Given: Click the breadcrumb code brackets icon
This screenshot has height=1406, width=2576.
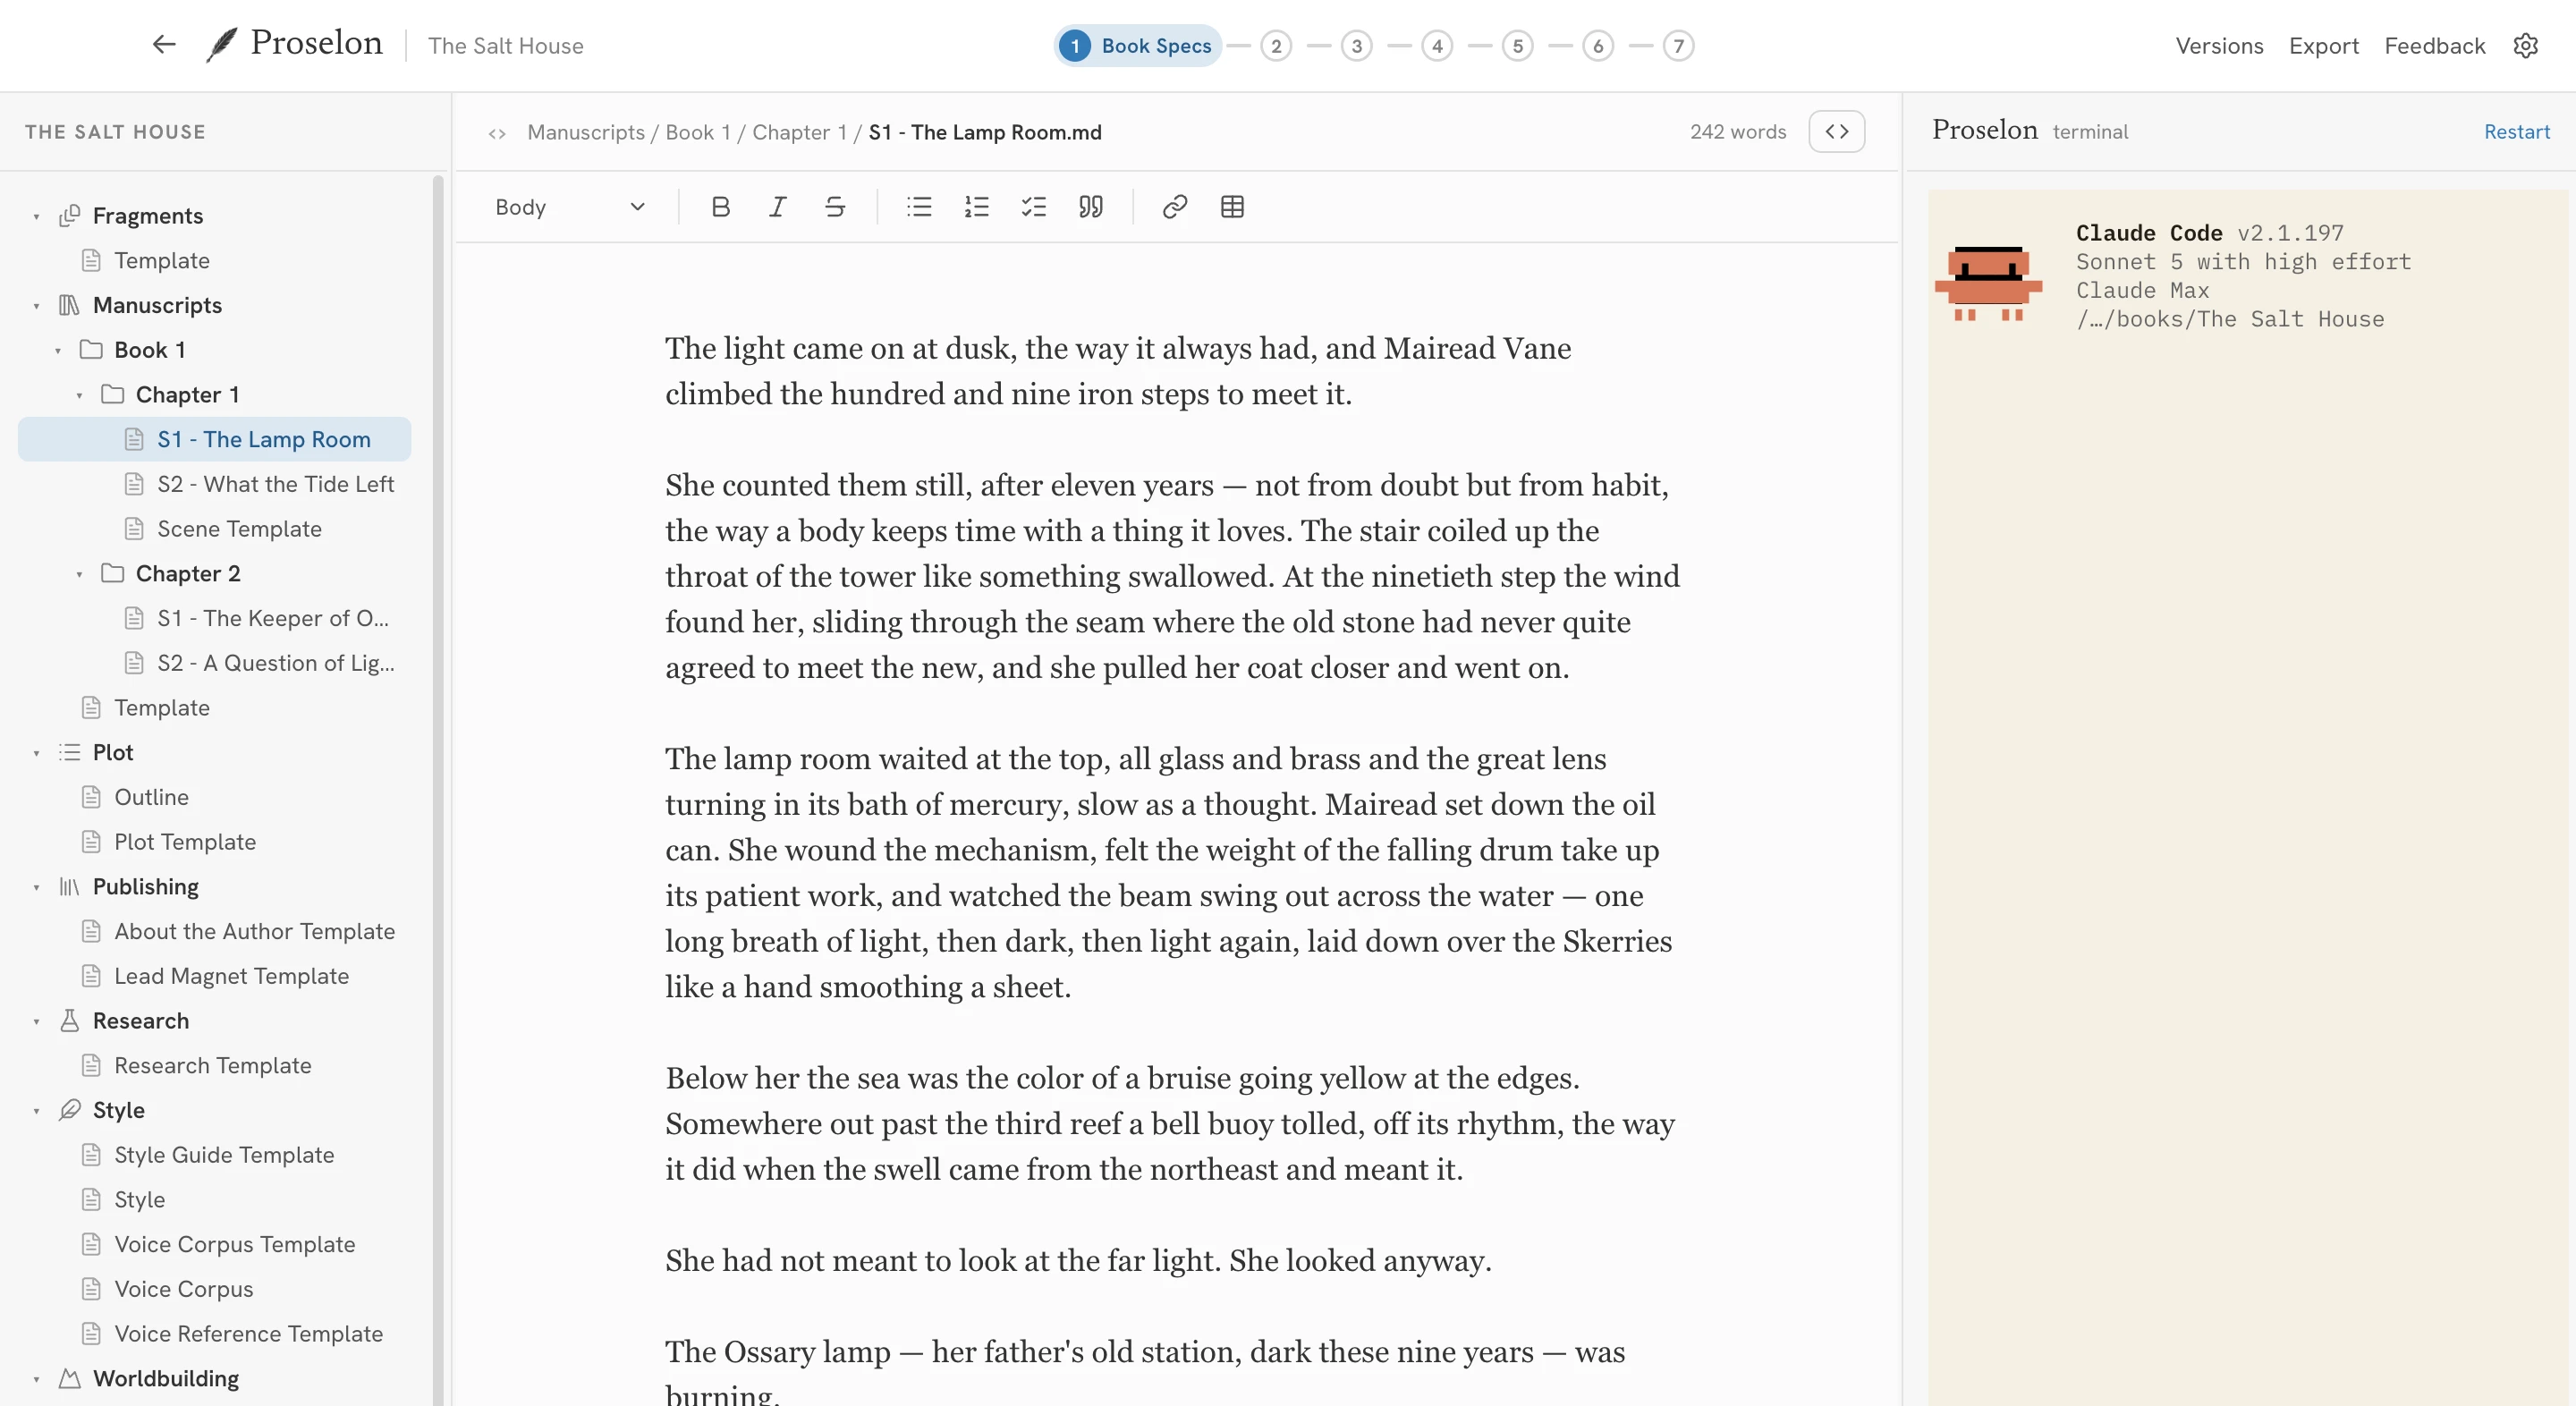Looking at the screenshot, I should tap(497, 133).
